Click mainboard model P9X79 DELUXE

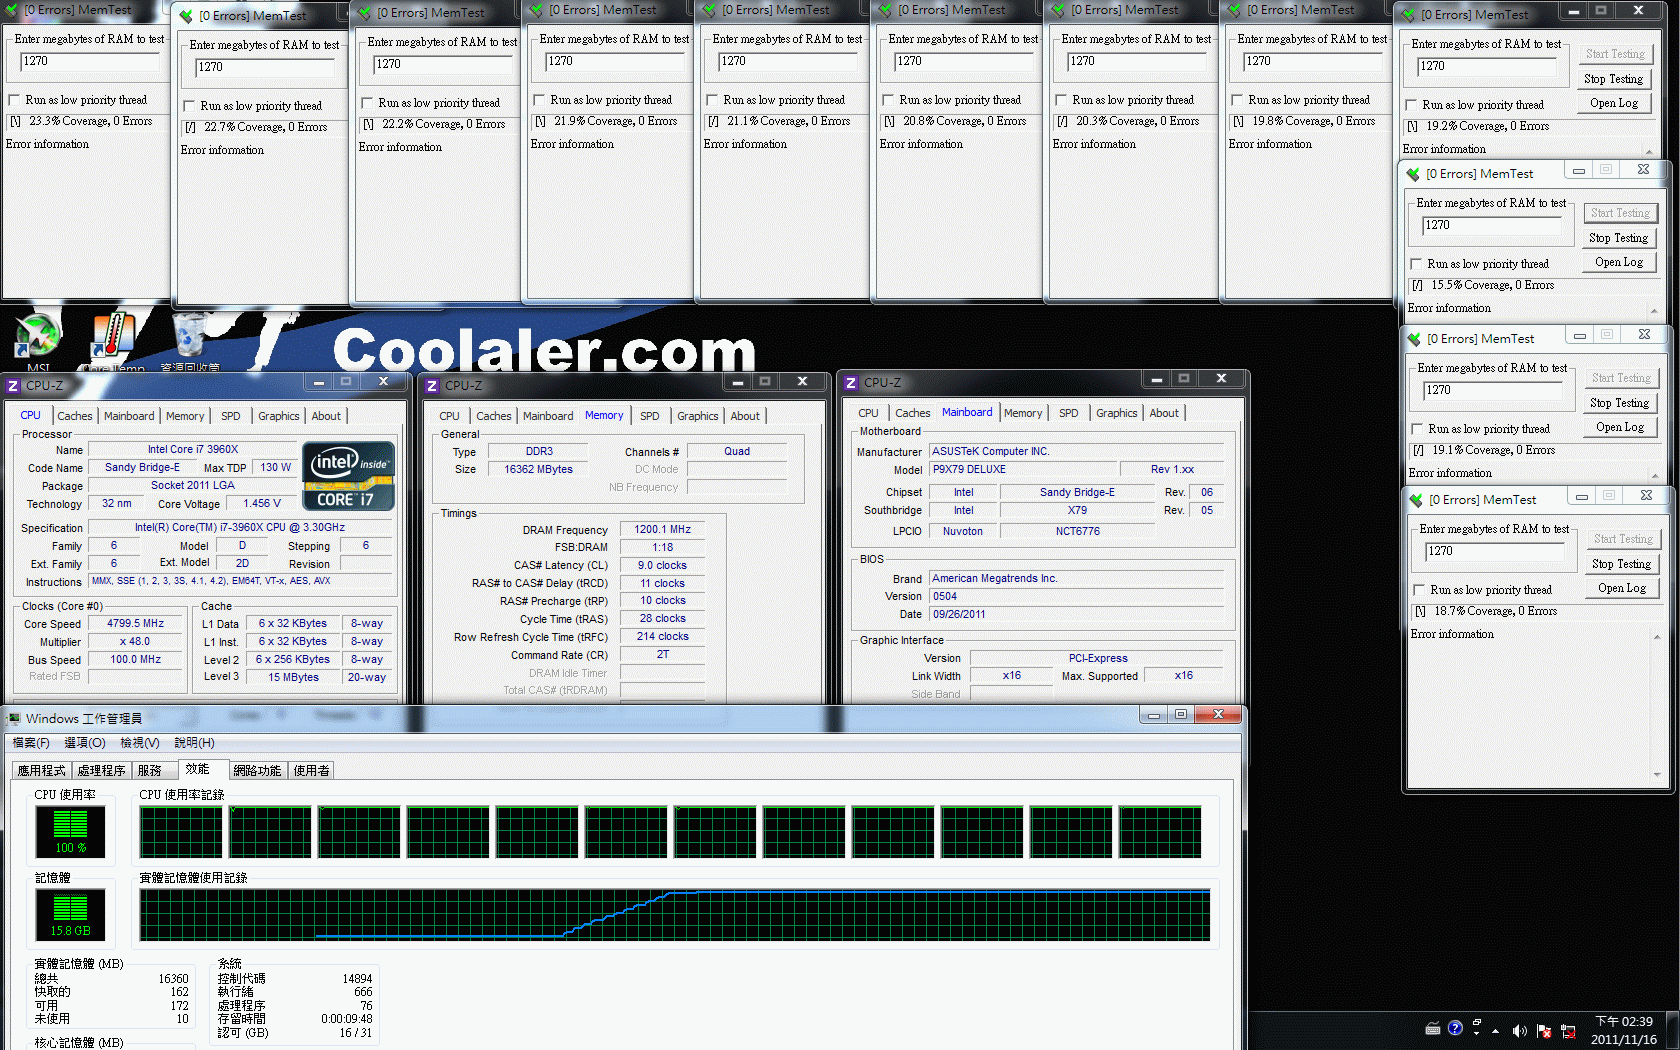point(1022,470)
